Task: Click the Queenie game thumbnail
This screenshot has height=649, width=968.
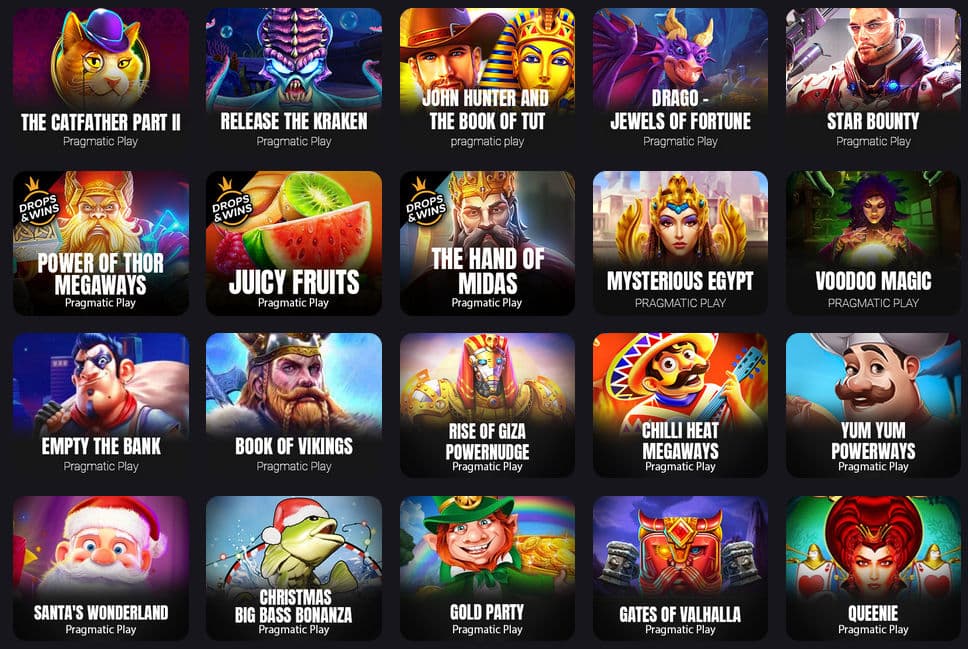Action: [873, 568]
